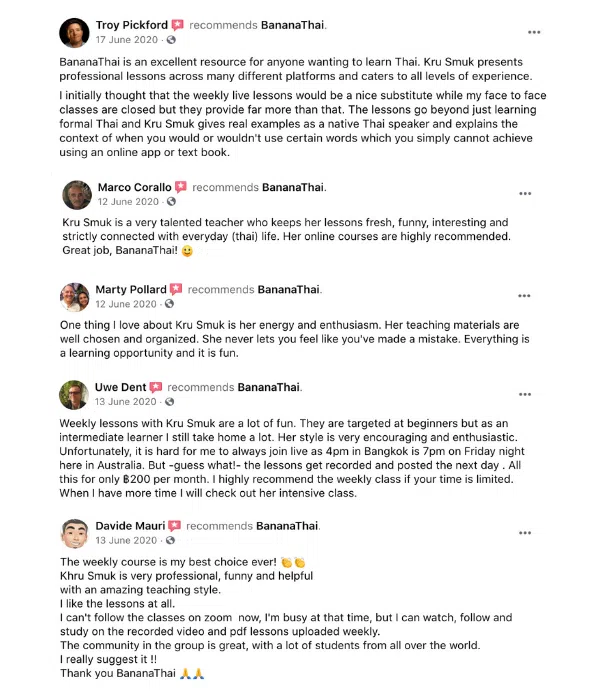
Task: Click recommendation badge beside Marco Corallo
Action: click(180, 187)
